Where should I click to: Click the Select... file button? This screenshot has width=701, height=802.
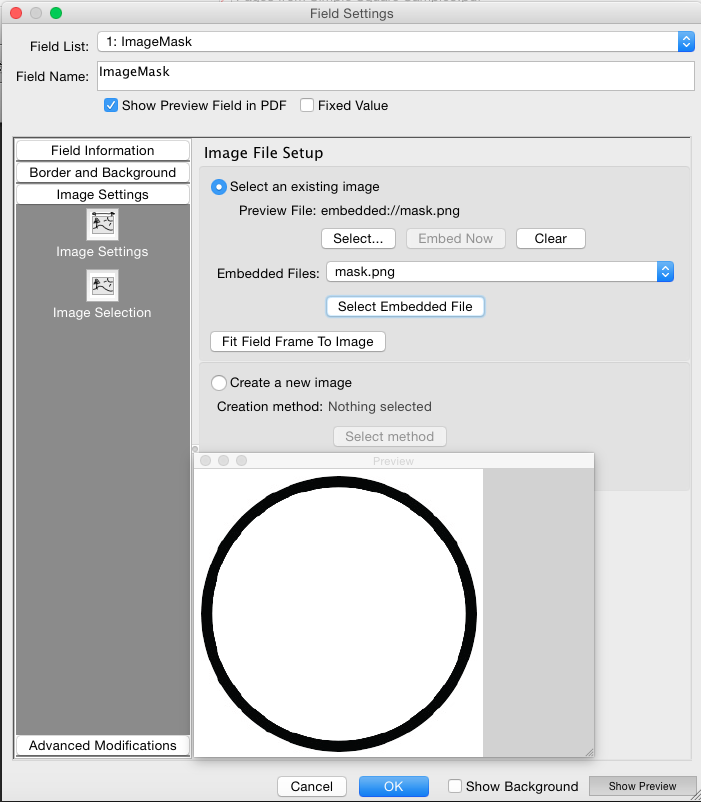(x=358, y=239)
